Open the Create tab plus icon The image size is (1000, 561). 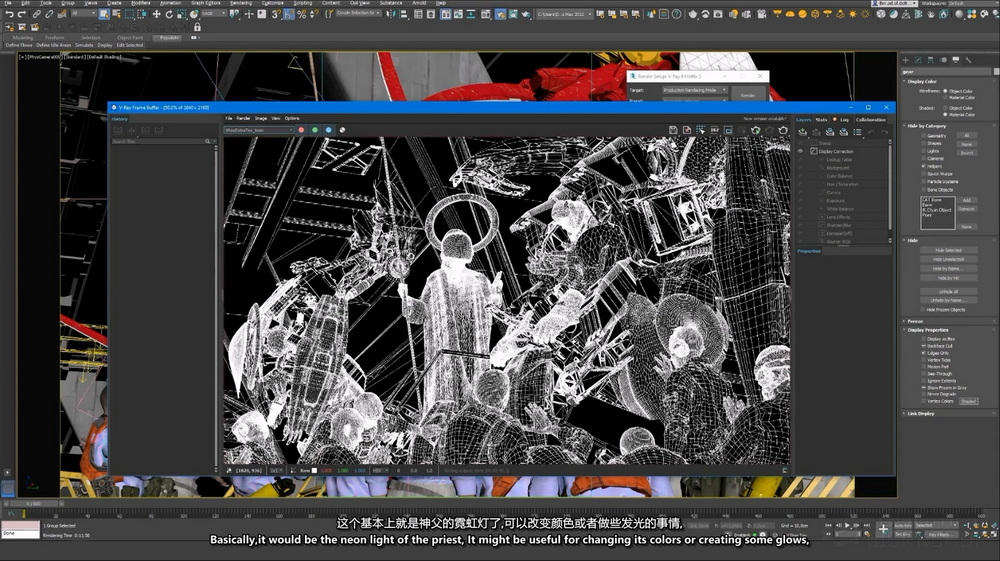[x=906, y=60]
